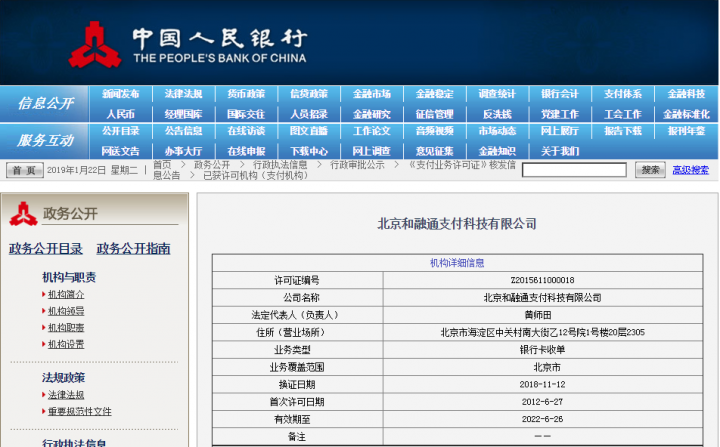Select 网上调查 in navigation
The height and width of the screenshot is (447, 720).
click(x=372, y=151)
